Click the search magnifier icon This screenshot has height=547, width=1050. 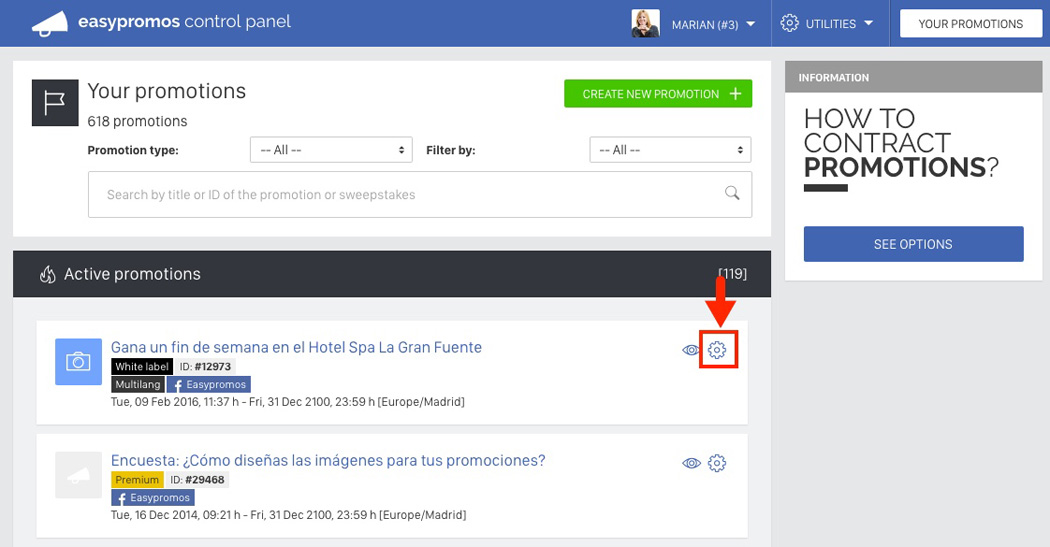[732, 193]
